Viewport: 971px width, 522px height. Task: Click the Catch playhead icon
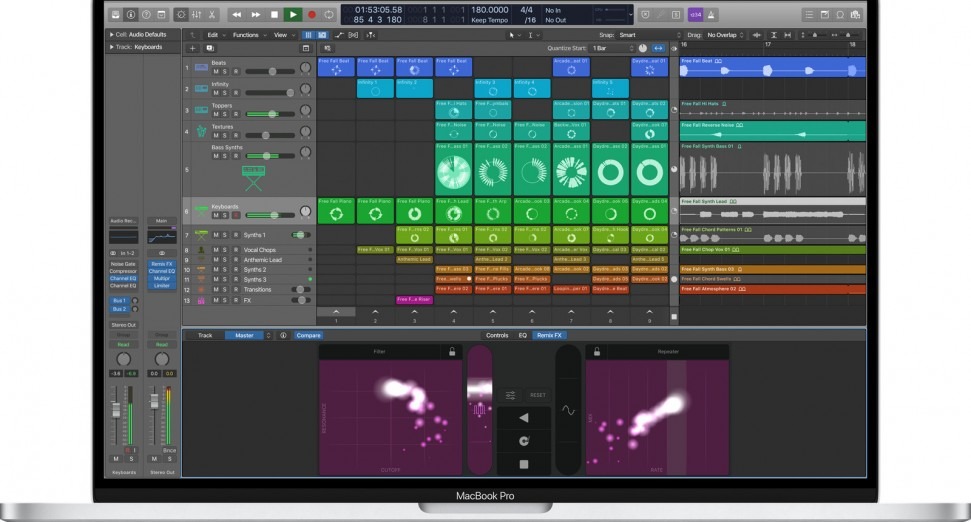coord(370,35)
